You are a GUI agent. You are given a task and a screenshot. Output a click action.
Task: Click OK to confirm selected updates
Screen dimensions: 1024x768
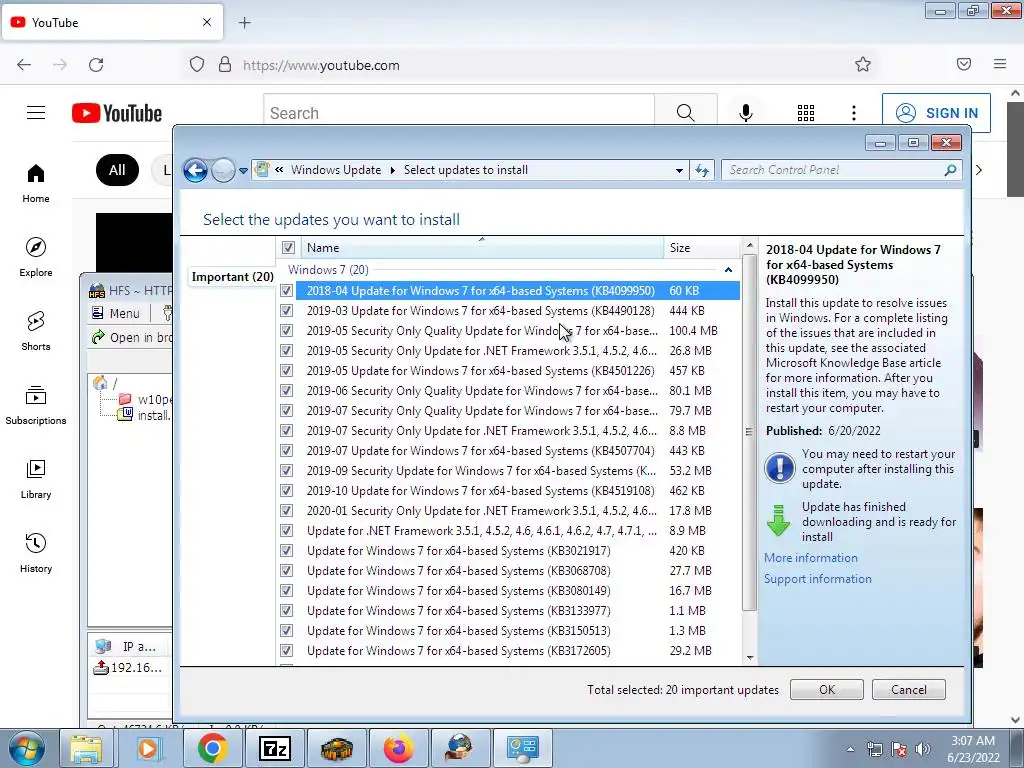tap(827, 690)
